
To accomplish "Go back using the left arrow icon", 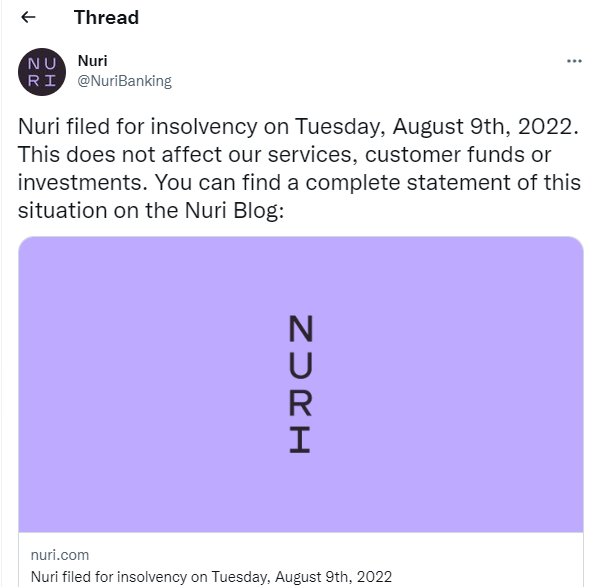I will [28, 17].
